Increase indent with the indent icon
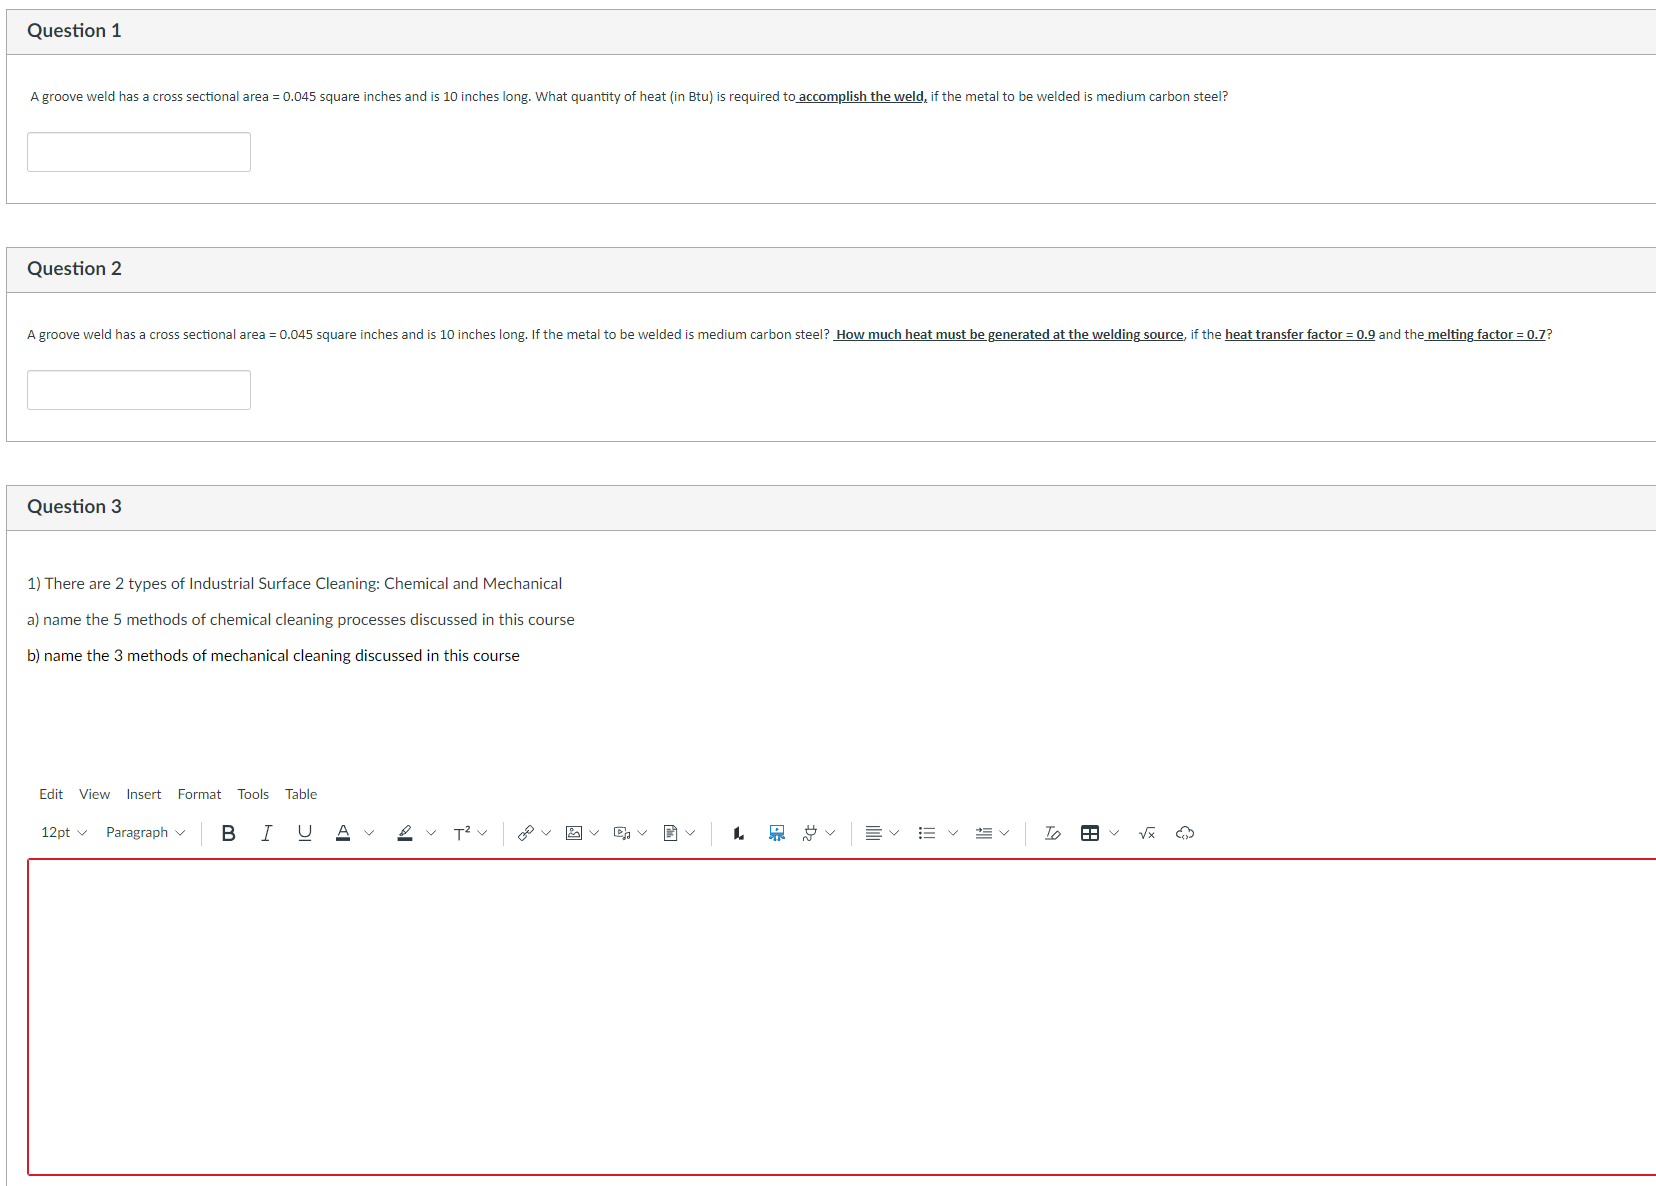Viewport: 1656px width, 1186px height. (984, 833)
